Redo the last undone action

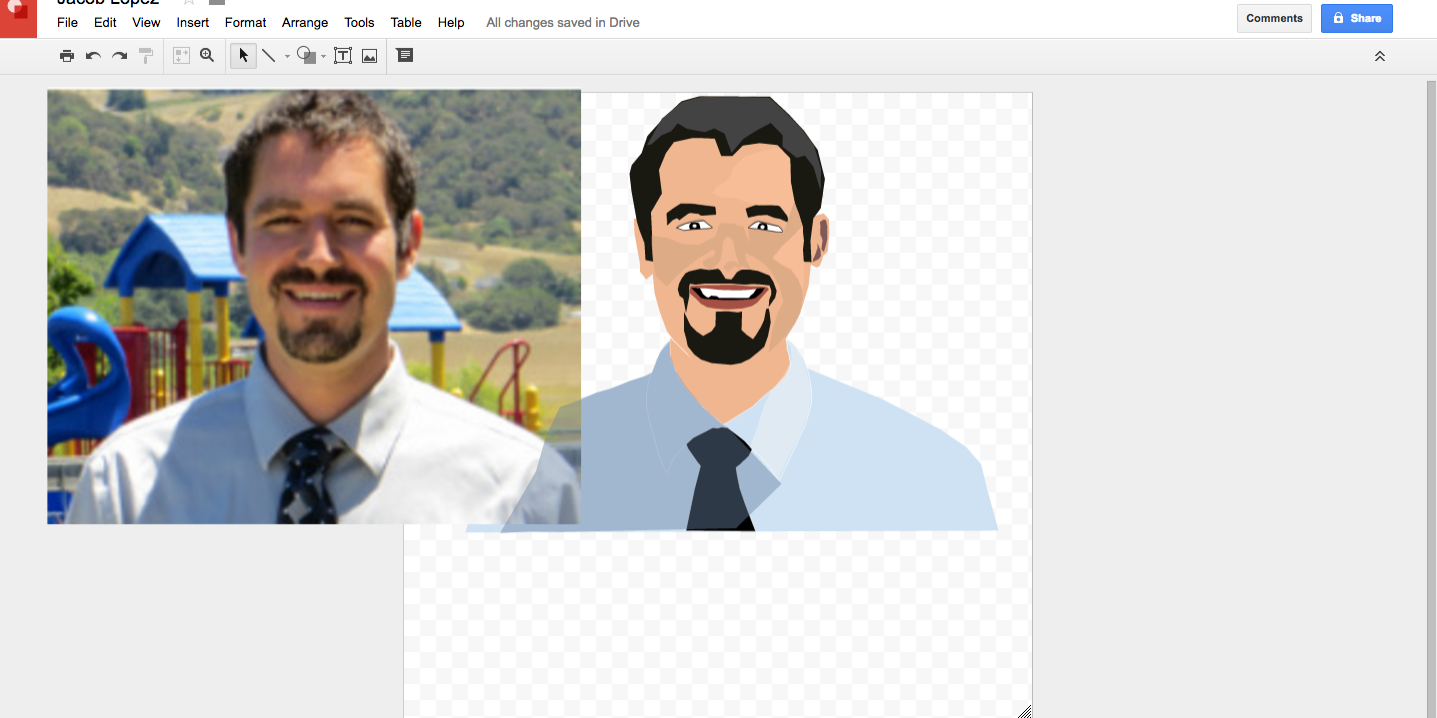pos(119,56)
